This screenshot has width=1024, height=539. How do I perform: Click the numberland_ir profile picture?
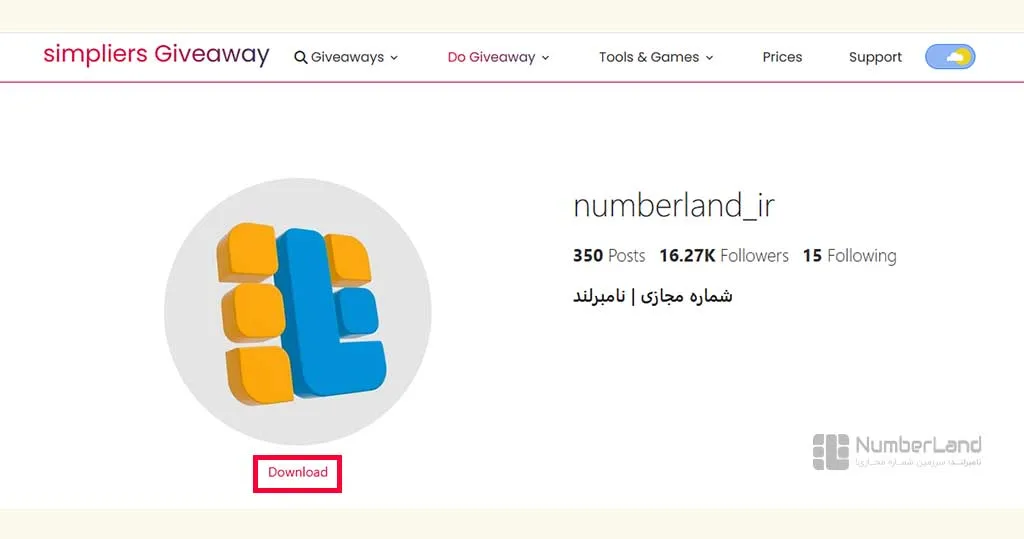click(x=298, y=311)
